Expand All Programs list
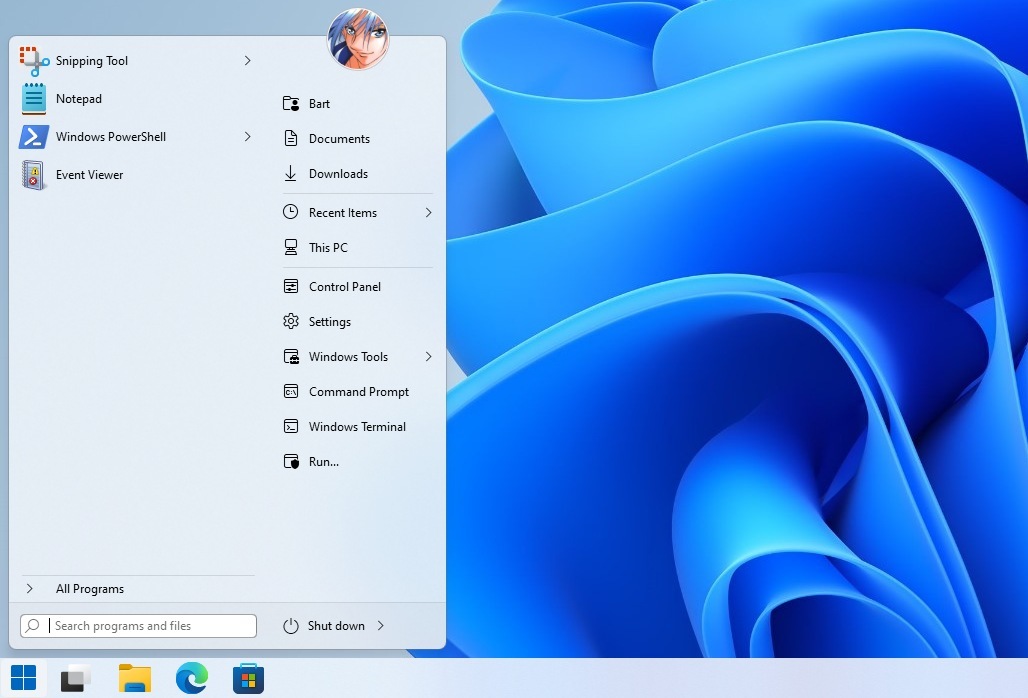The width and height of the screenshot is (1028, 698). point(90,589)
